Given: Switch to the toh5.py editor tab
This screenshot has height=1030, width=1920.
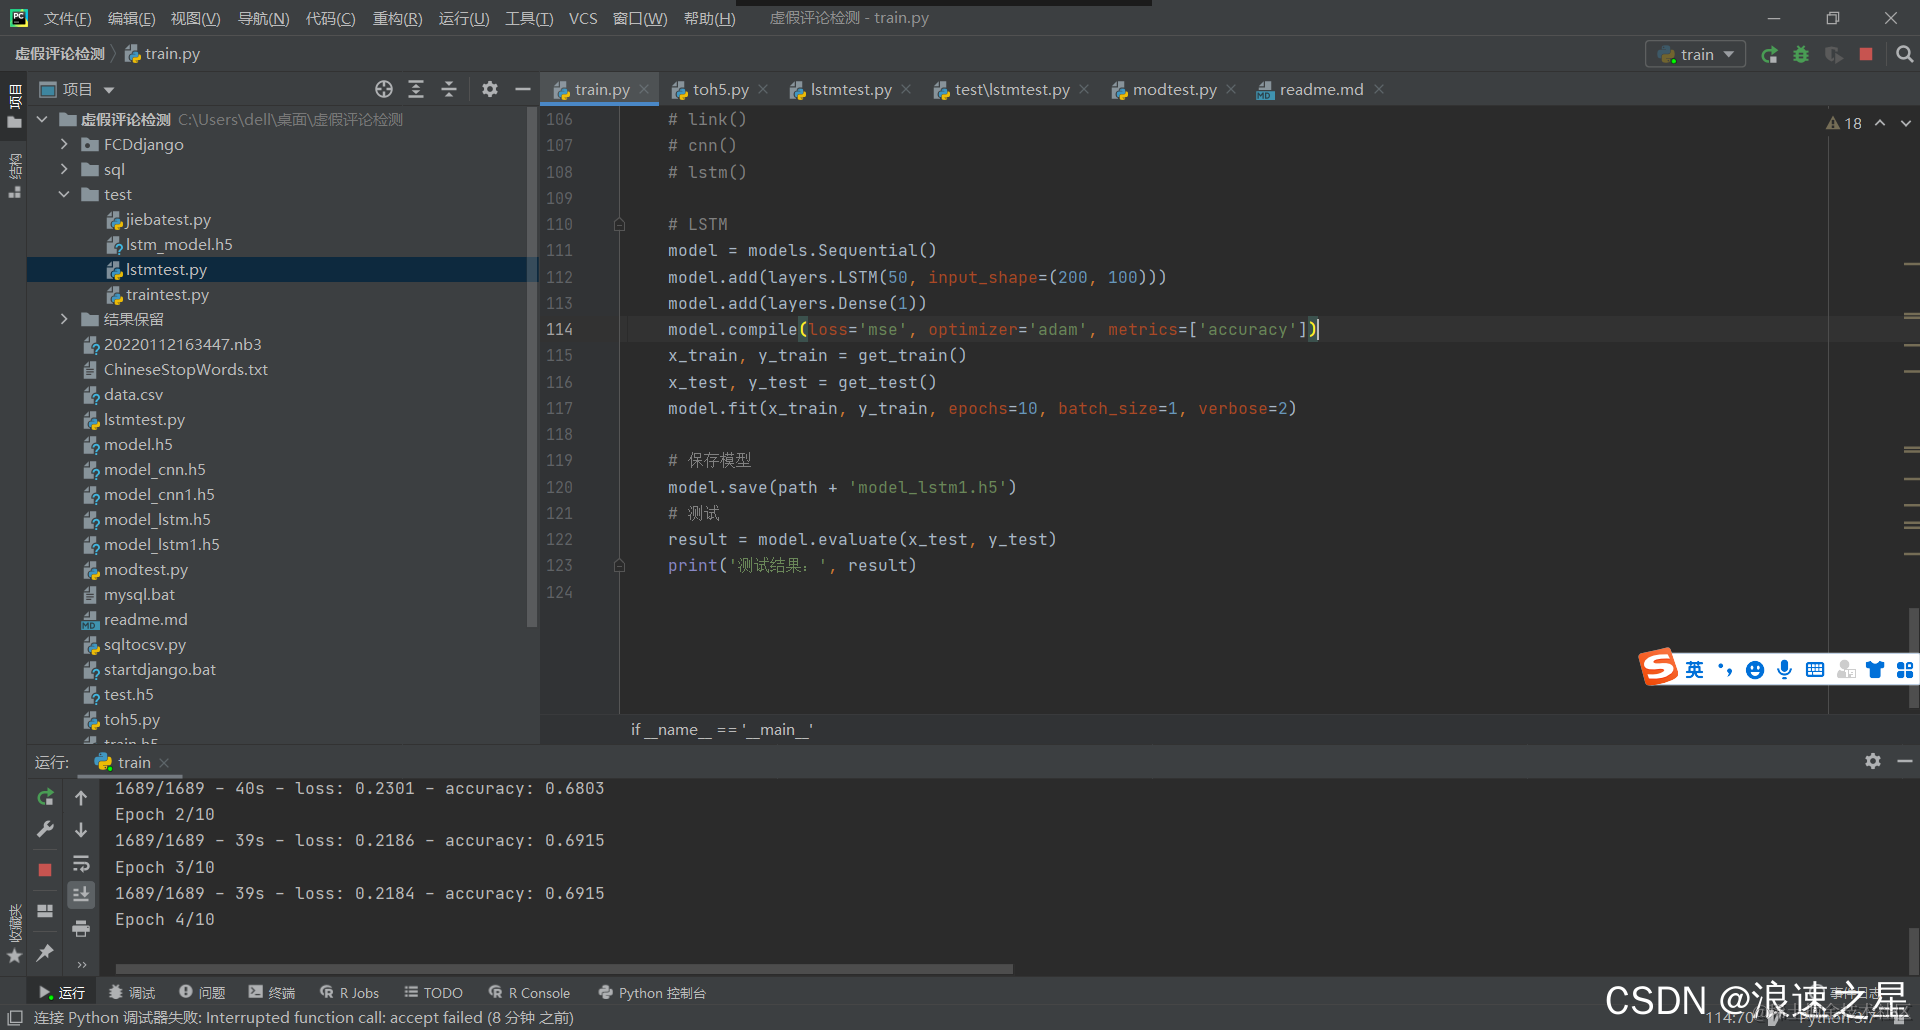Looking at the screenshot, I should pos(720,90).
